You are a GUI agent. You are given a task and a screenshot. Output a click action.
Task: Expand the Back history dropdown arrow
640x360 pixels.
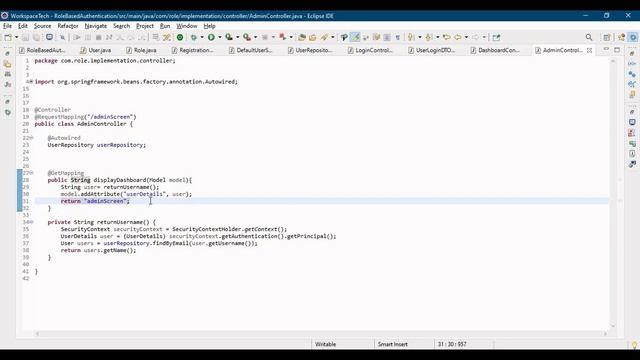click(466, 37)
